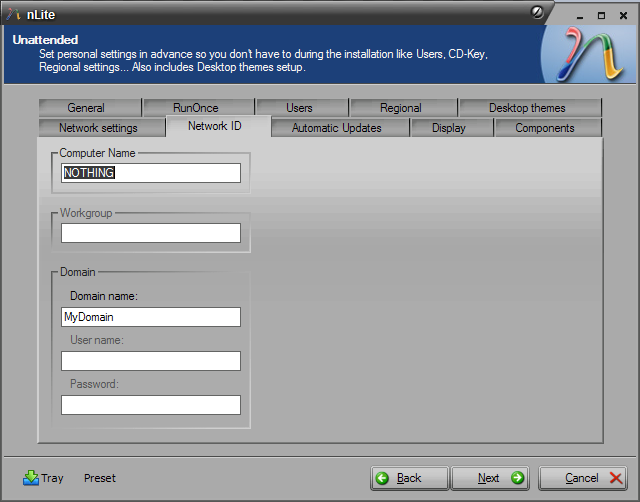
Task: Click the Workgroup text field
Action: click(x=151, y=233)
